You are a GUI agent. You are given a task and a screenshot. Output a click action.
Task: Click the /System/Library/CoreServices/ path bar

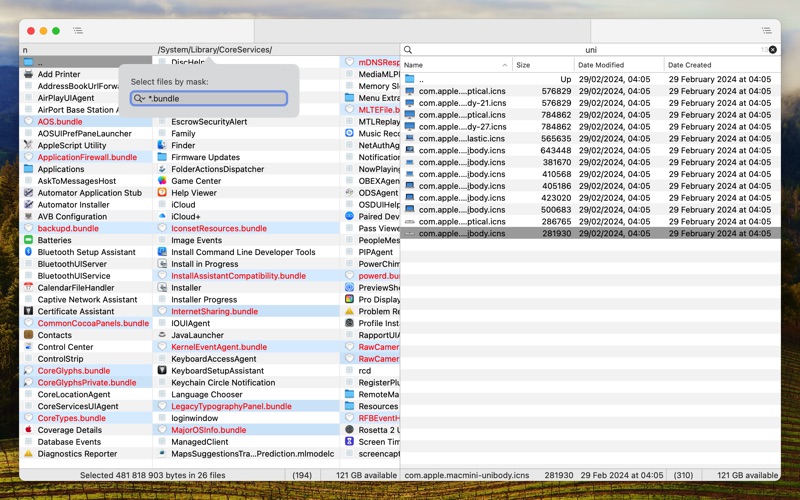coord(214,49)
